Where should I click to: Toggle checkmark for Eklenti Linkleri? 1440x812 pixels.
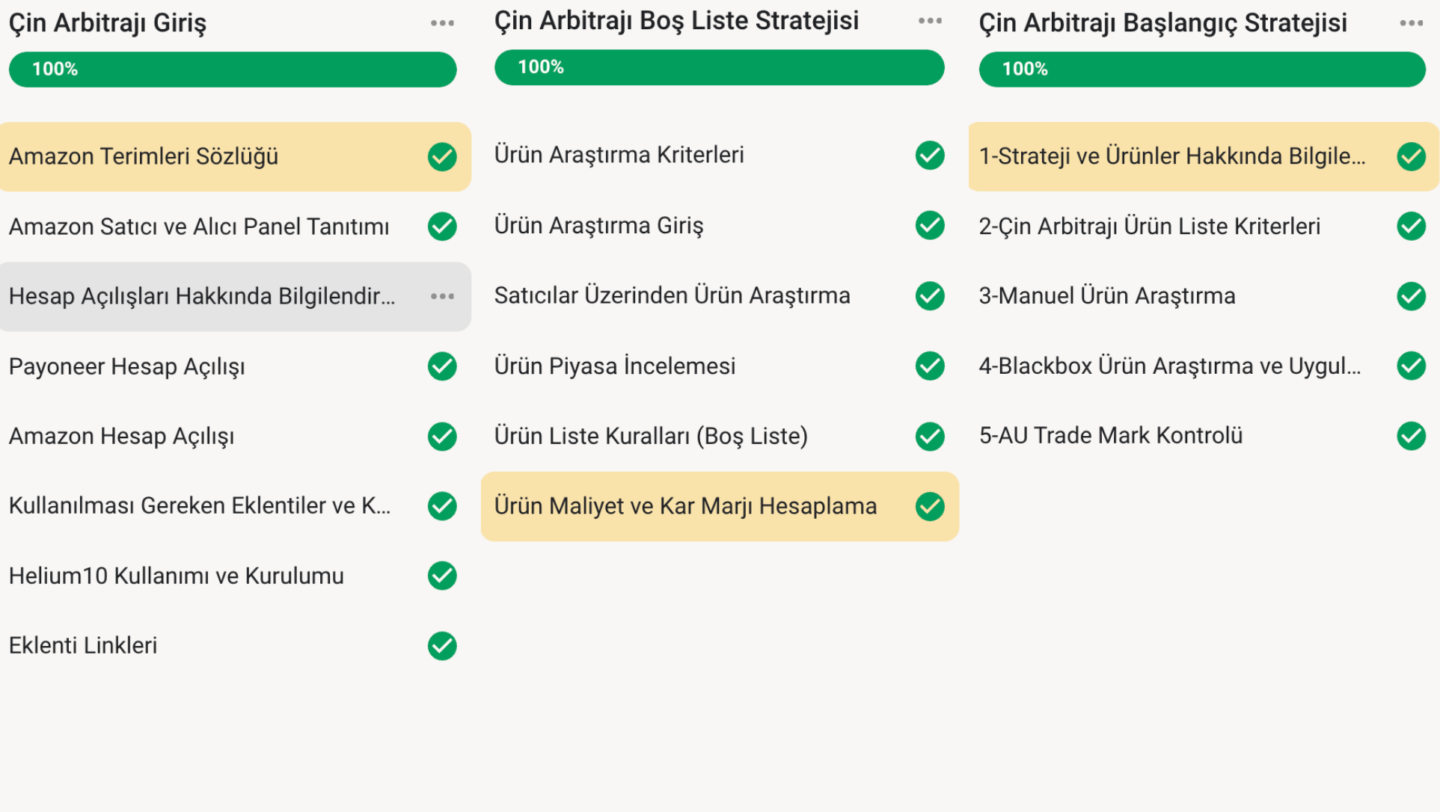[442, 646]
